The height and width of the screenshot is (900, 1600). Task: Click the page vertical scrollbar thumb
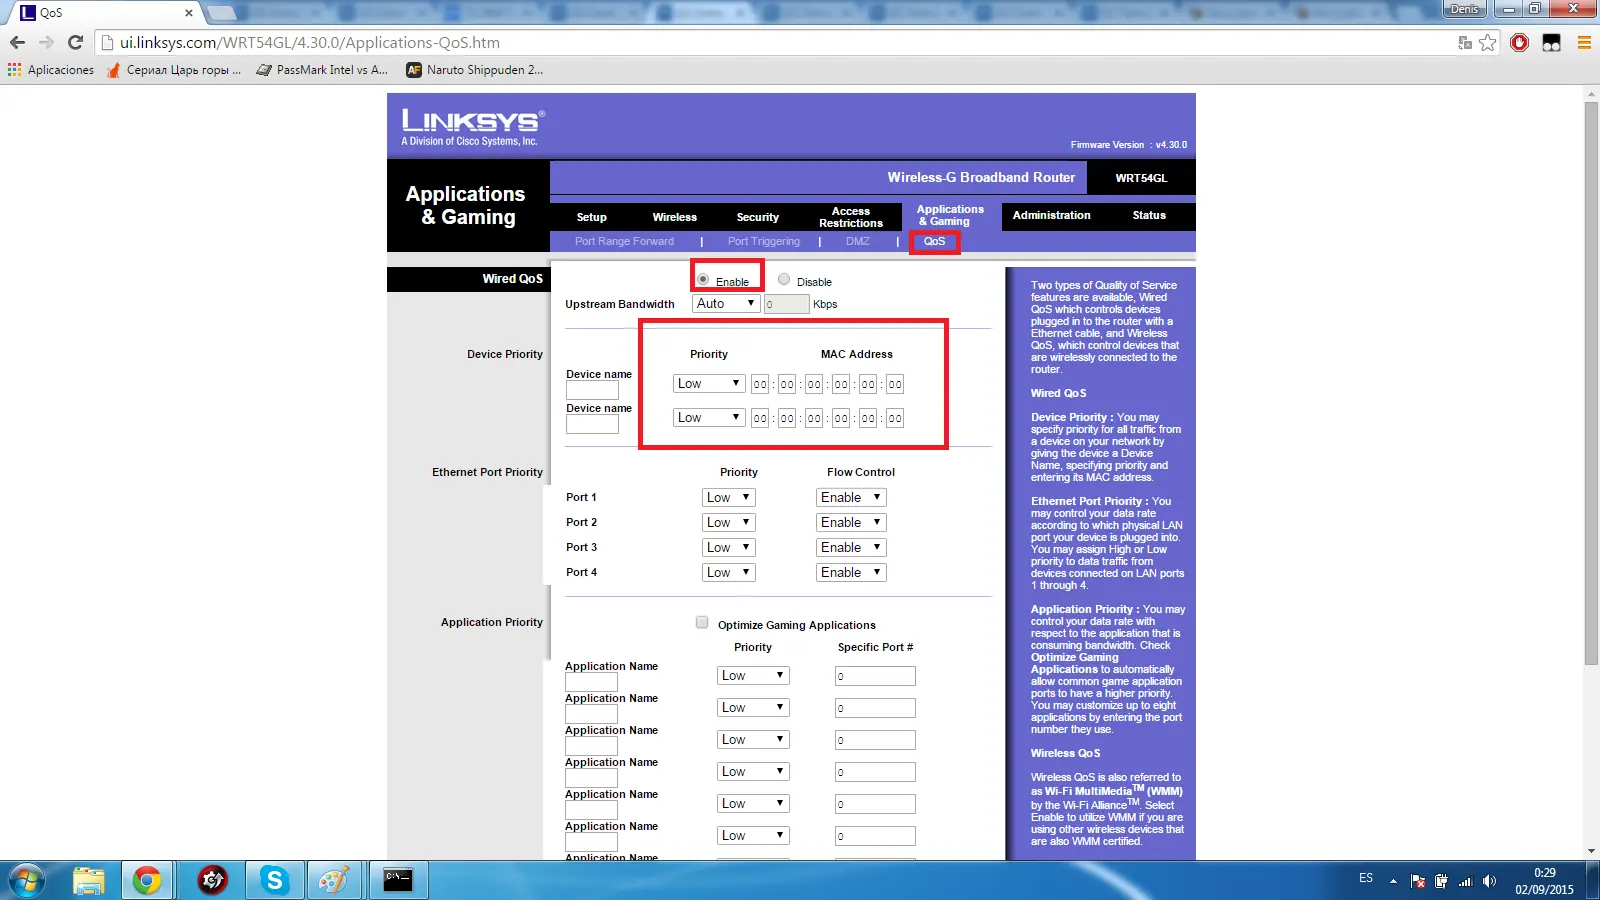(x=1591, y=383)
